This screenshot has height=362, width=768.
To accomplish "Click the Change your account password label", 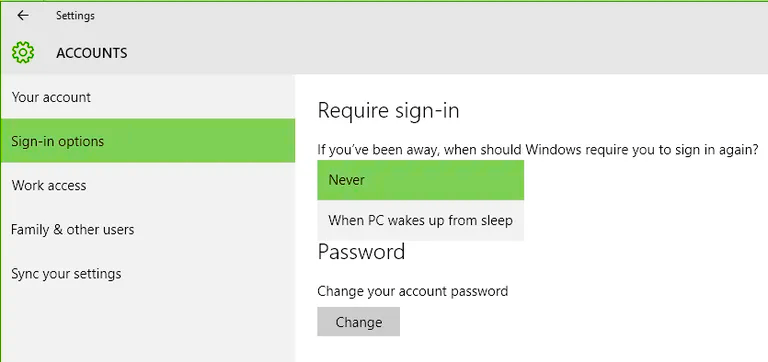I will click(412, 291).
